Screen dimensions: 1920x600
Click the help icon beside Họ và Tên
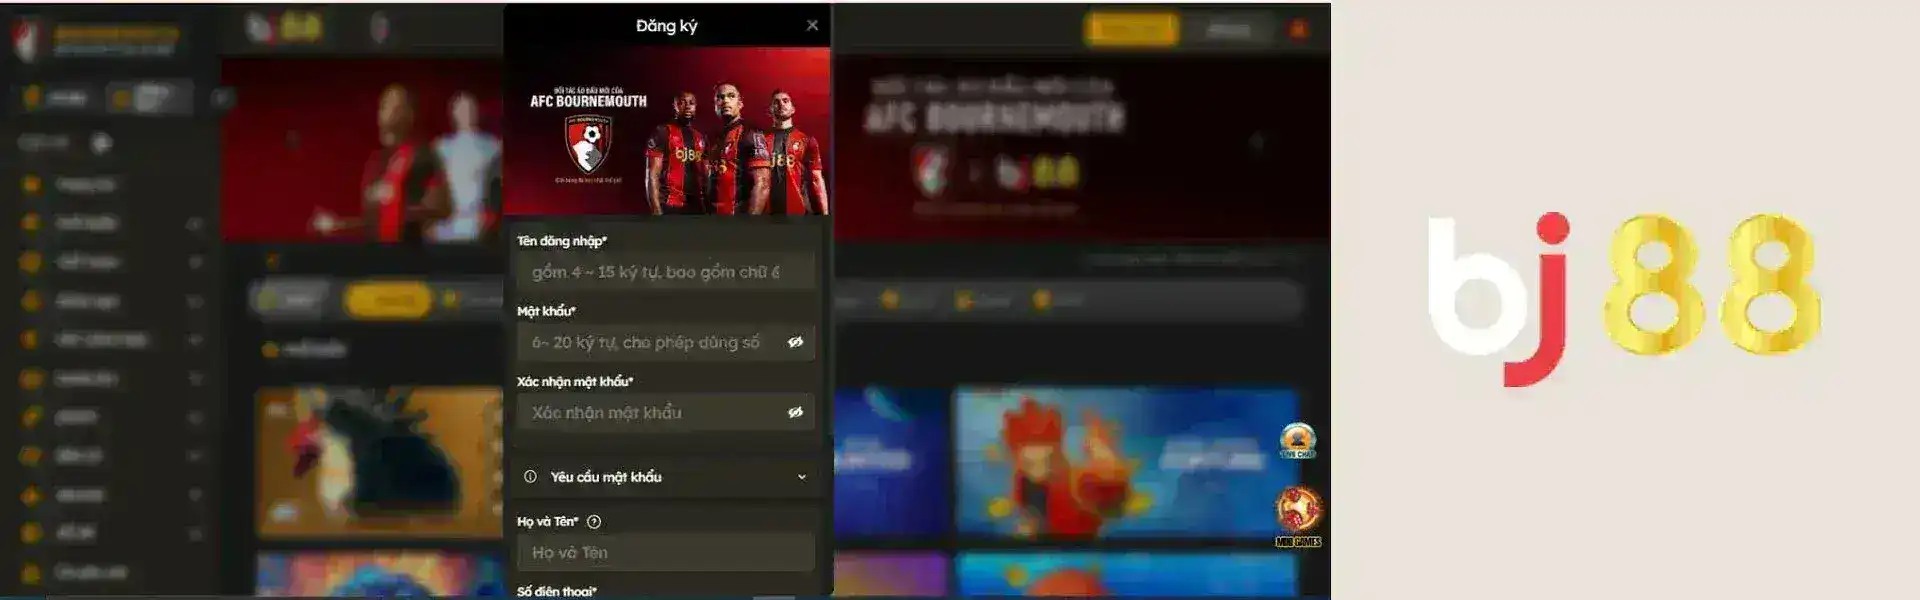(x=594, y=522)
